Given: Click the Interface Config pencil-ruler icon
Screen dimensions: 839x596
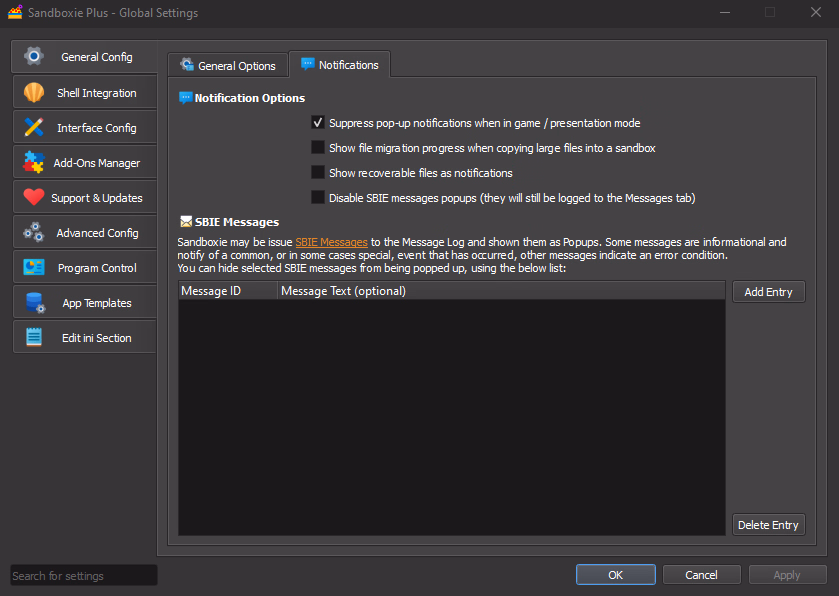Looking at the screenshot, I should (x=34, y=127).
